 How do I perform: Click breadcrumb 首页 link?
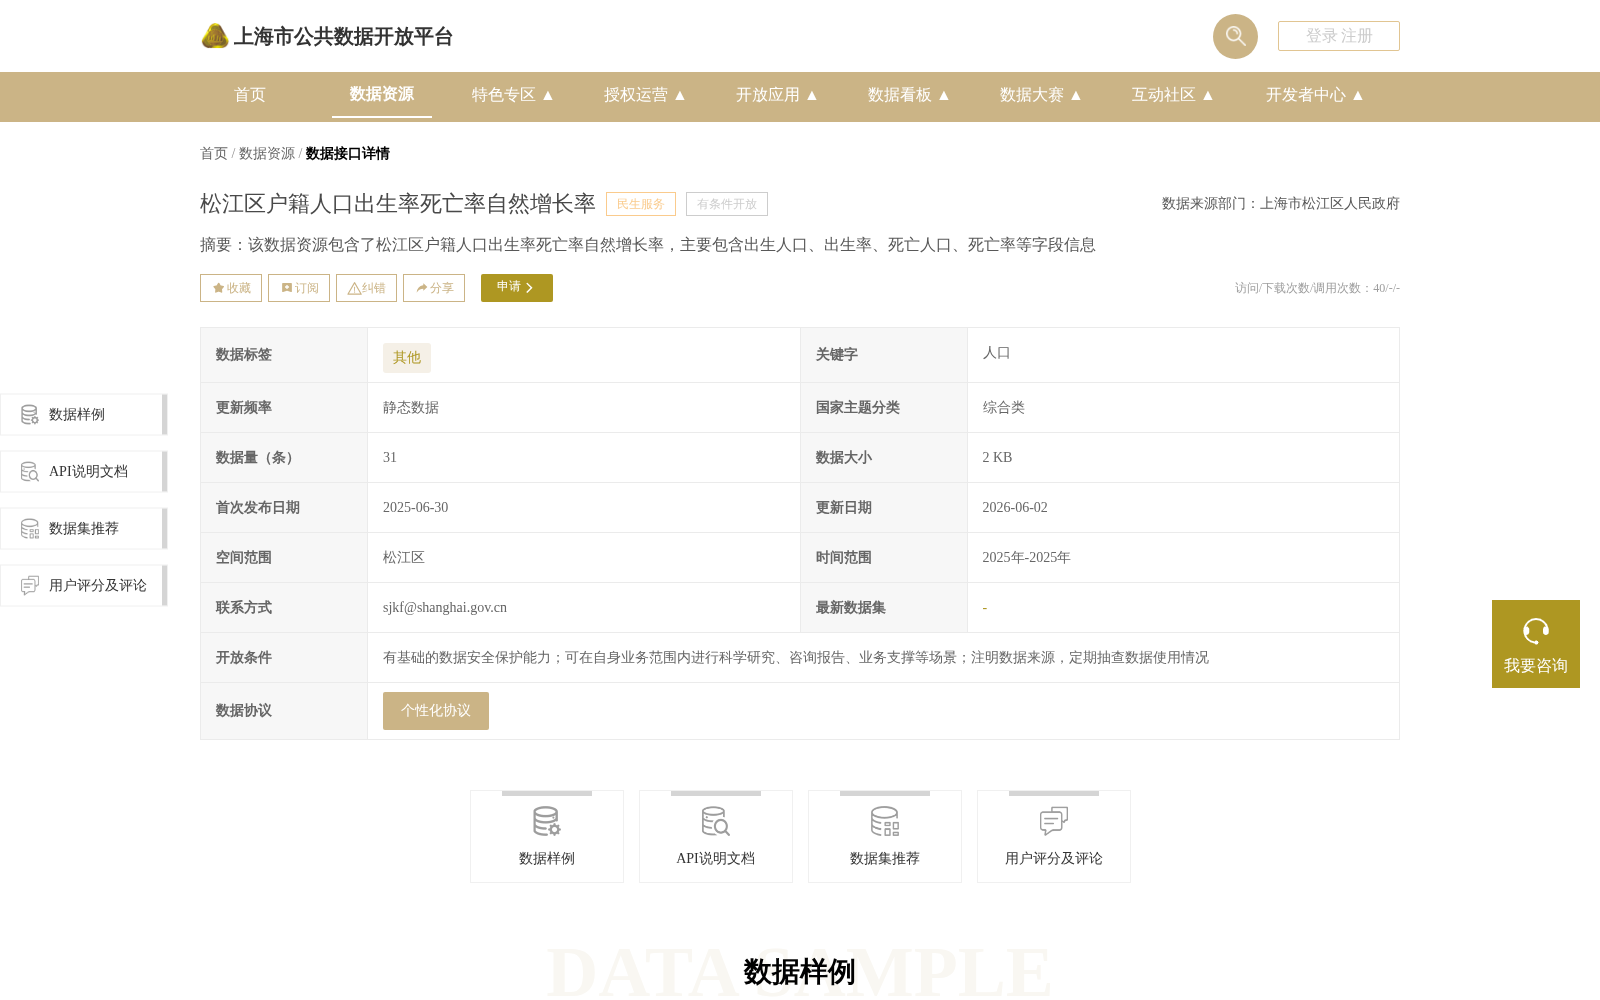pos(214,154)
